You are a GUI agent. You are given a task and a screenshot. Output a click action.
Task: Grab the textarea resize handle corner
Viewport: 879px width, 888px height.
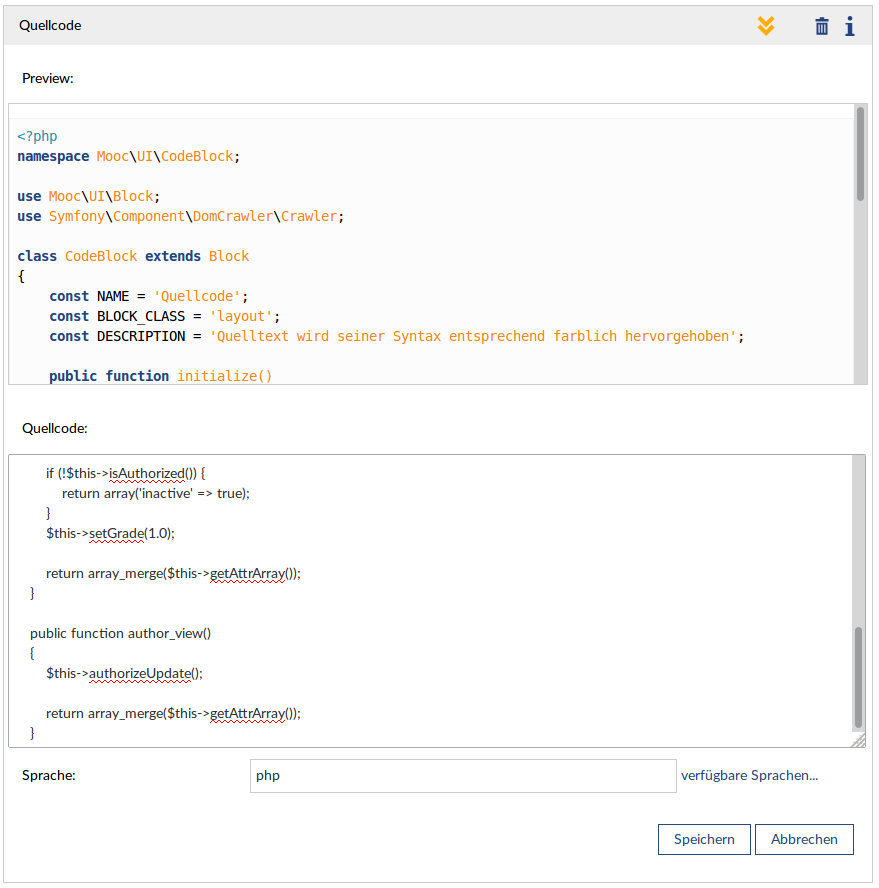click(x=858, y=740)
